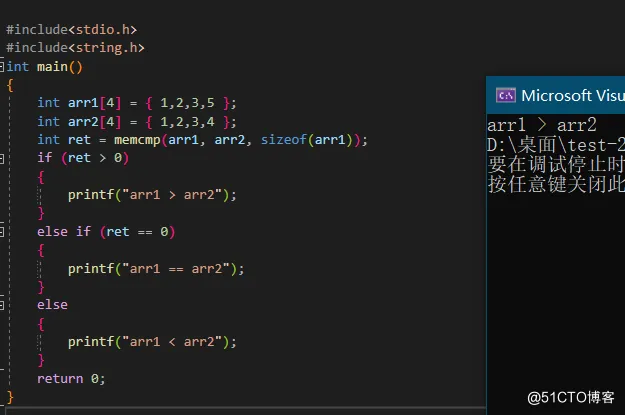Click the int ret = memcmp line

pos(202,140)
